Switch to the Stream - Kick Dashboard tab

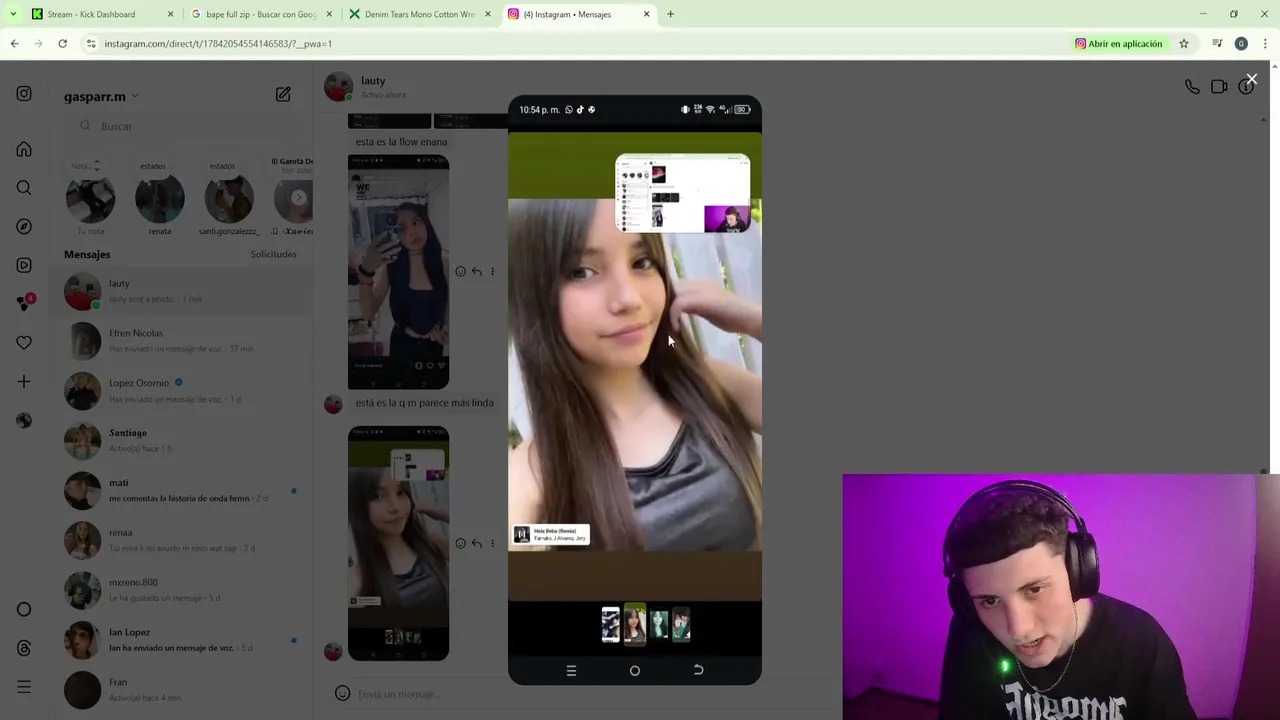pyautogui.click(x=100, y=14)
